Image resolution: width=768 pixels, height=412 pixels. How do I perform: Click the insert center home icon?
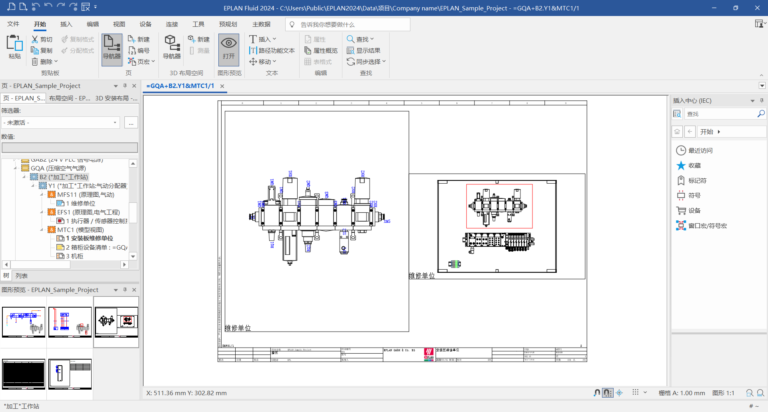pyautogui.click(x=677, y=132)
